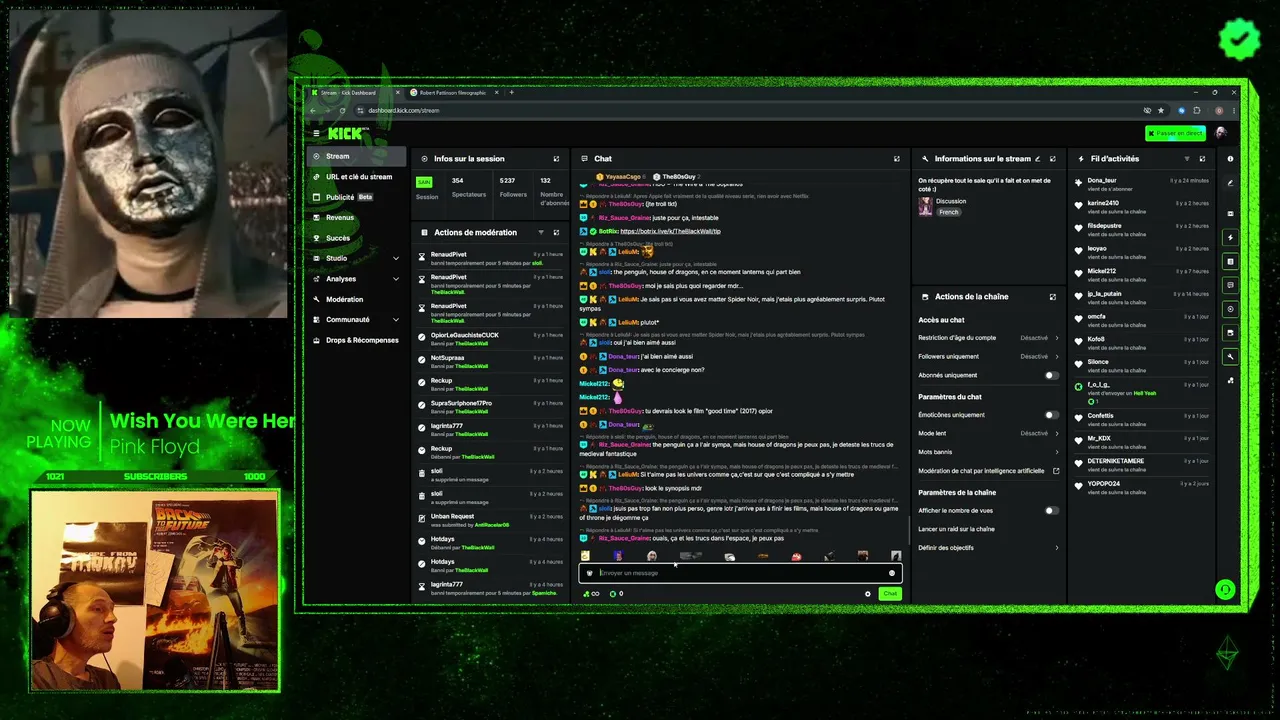Viewport: 1280px width, 720px height.
Task: Click the browser address bar URL
Action: click(403, 111)
